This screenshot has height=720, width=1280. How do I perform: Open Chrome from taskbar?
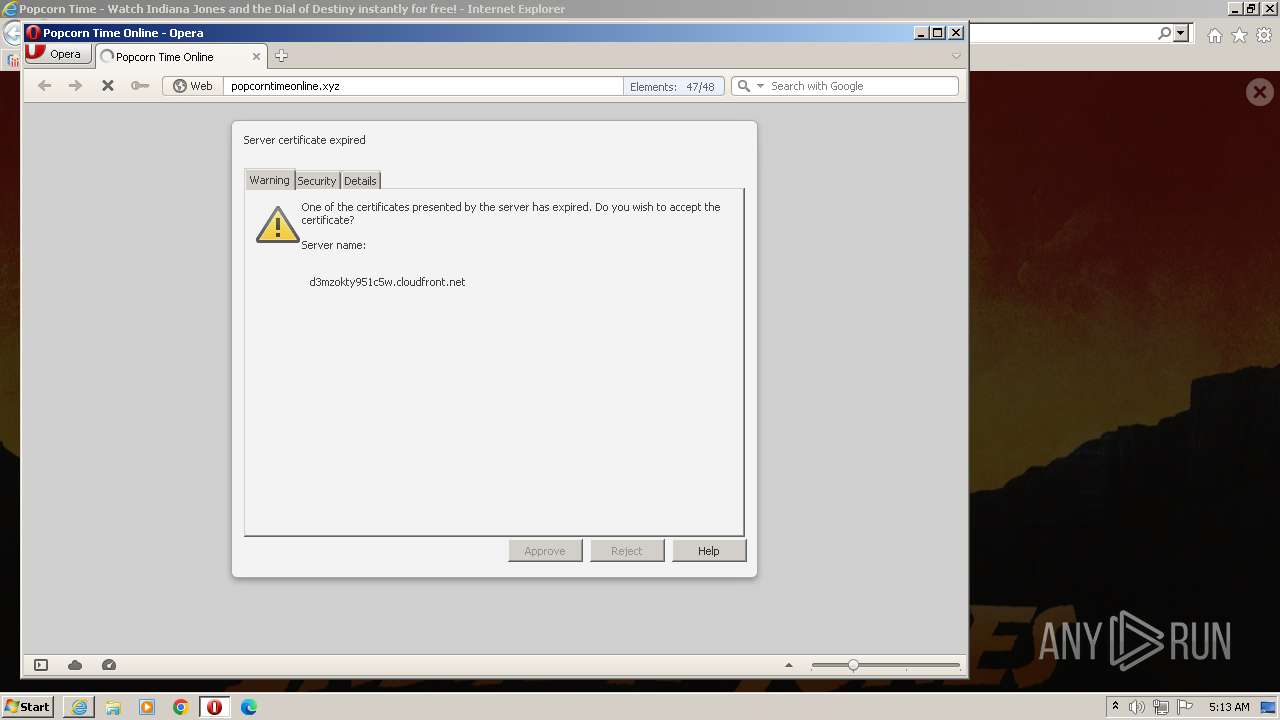pos(181,707)
